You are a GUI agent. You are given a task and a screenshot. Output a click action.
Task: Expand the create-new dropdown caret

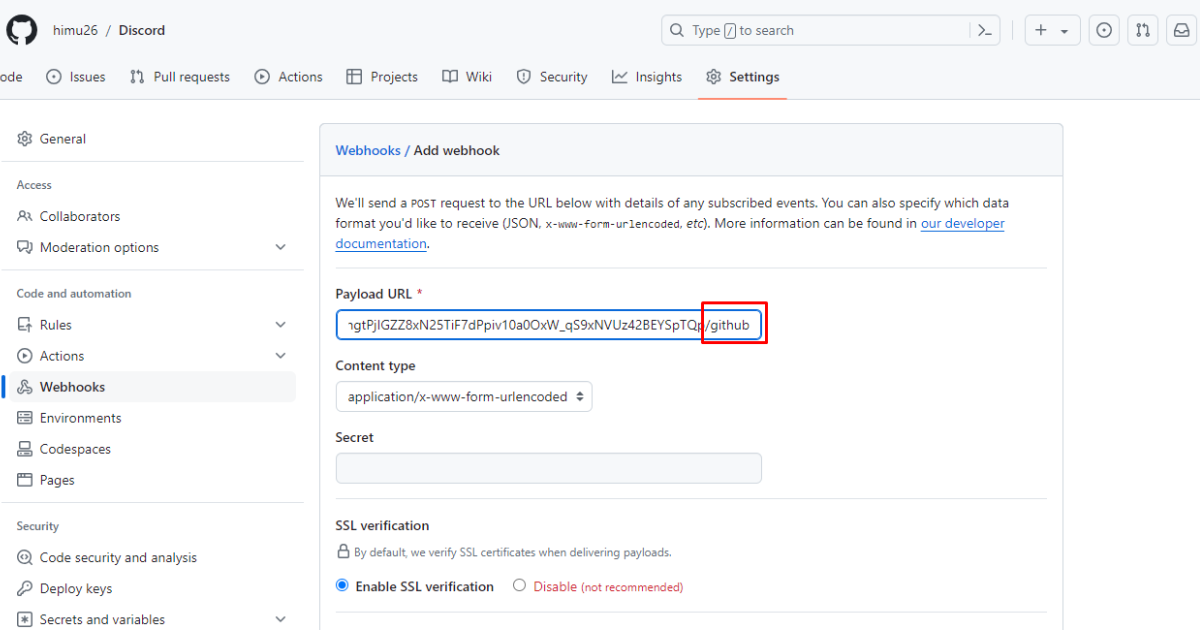point(1064,31)
